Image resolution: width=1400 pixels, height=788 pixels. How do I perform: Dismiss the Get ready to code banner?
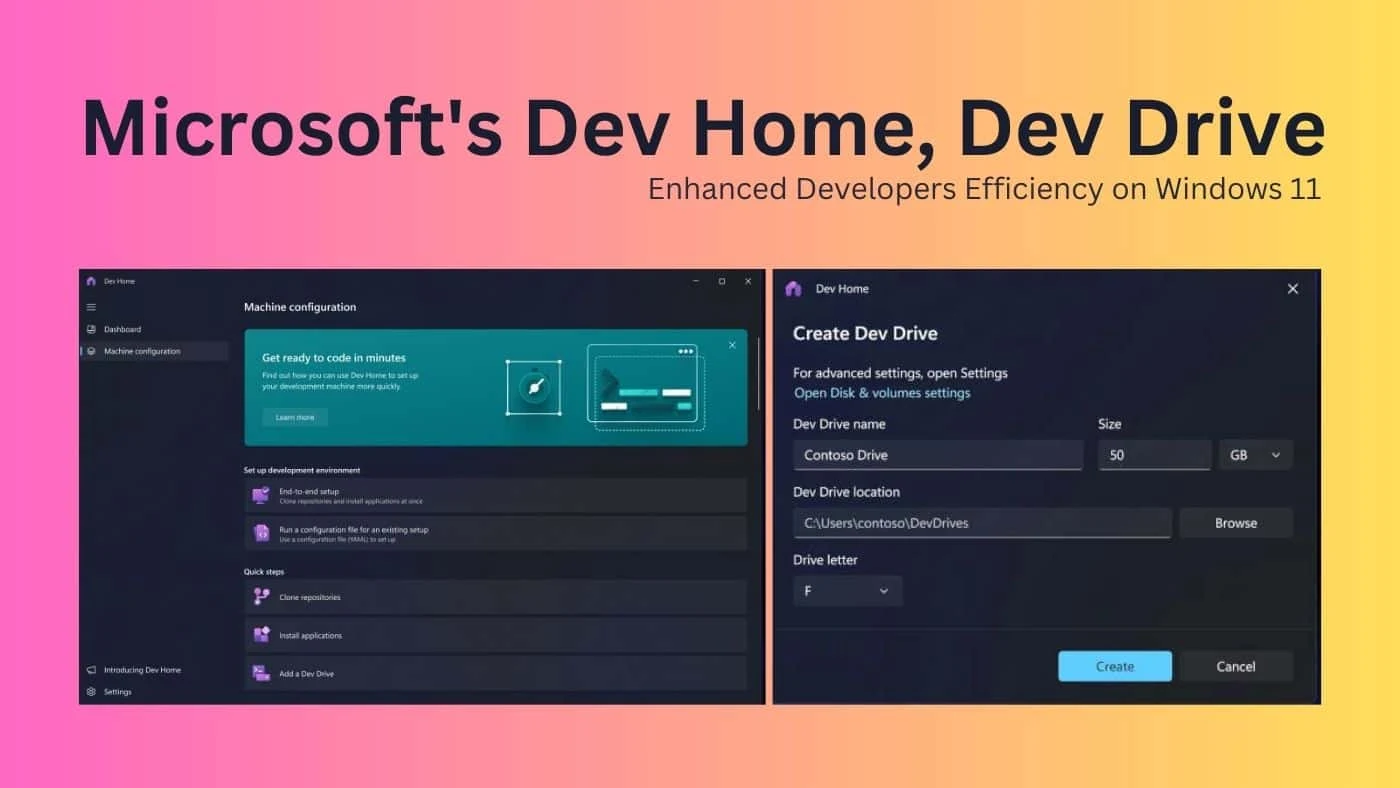[732, 345]
